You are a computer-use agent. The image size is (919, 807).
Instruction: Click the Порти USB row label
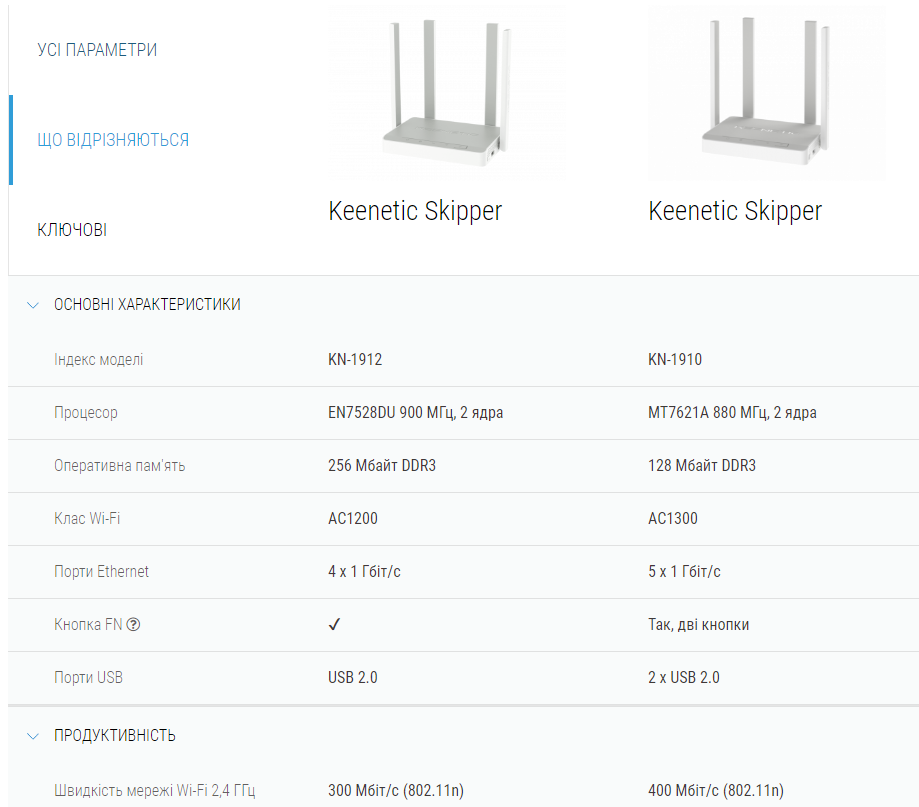click(88, 678)
